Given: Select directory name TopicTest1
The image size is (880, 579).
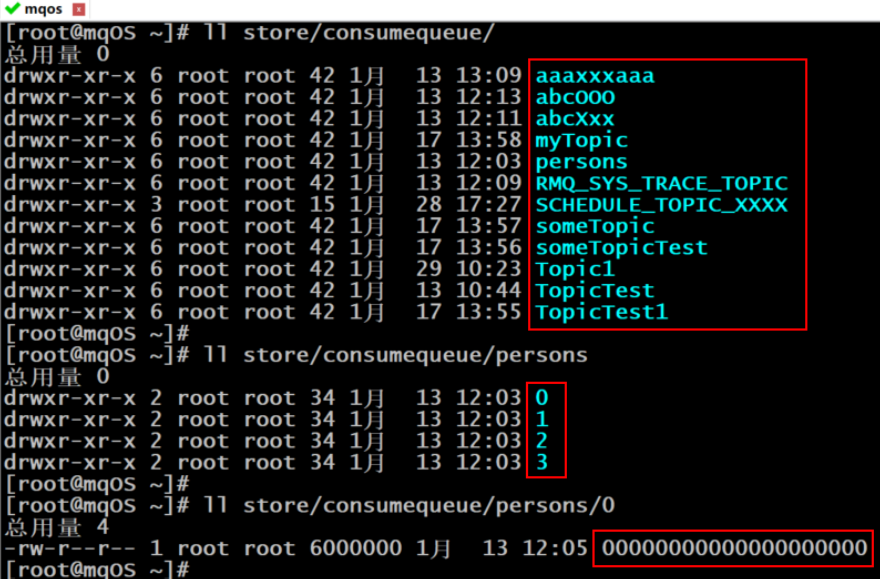Looking at the screenshot, I should click(602, 312).
